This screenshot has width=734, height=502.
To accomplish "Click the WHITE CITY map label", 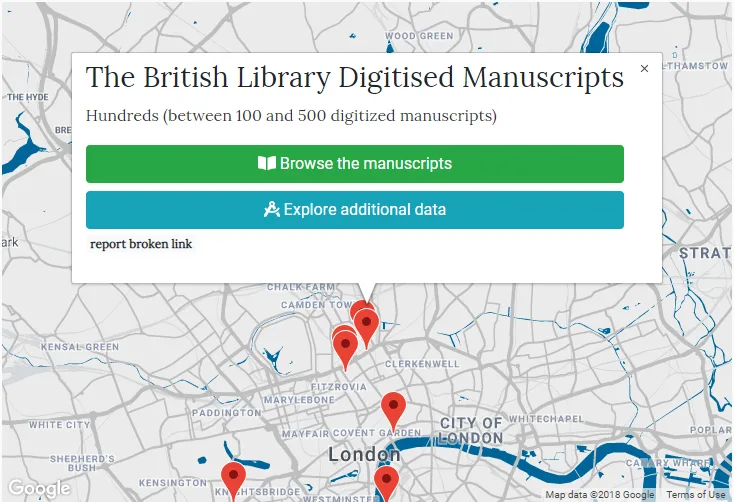I will point(59,425).
